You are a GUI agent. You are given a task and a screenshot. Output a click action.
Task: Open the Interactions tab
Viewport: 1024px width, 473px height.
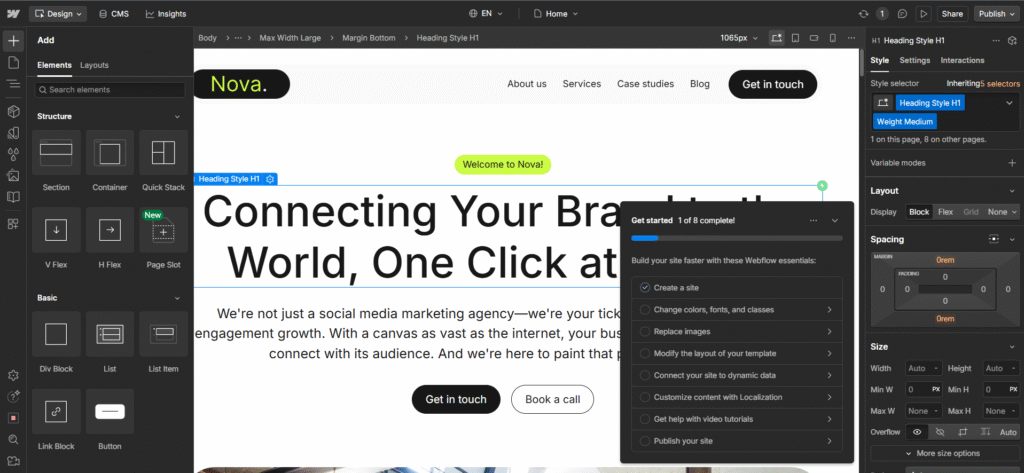click(962, 60)
